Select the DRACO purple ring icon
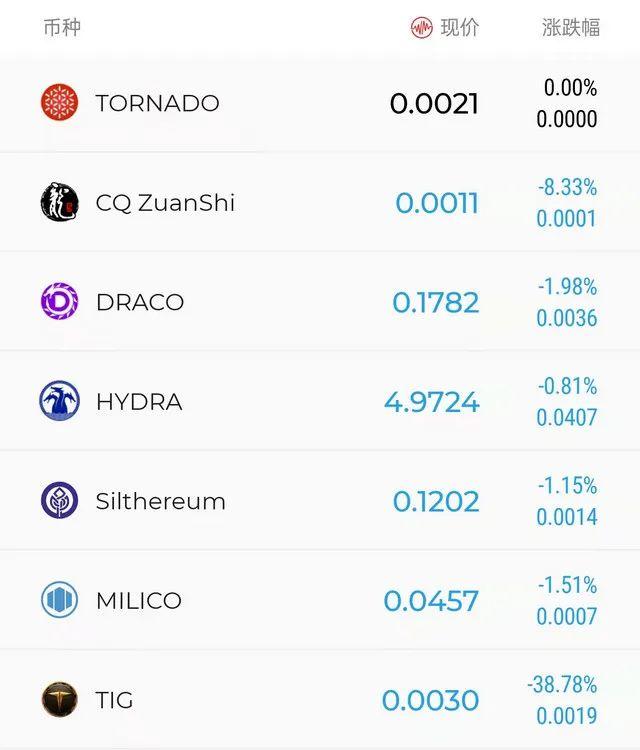This screenshot has width=640, height=750. [59, 302]
